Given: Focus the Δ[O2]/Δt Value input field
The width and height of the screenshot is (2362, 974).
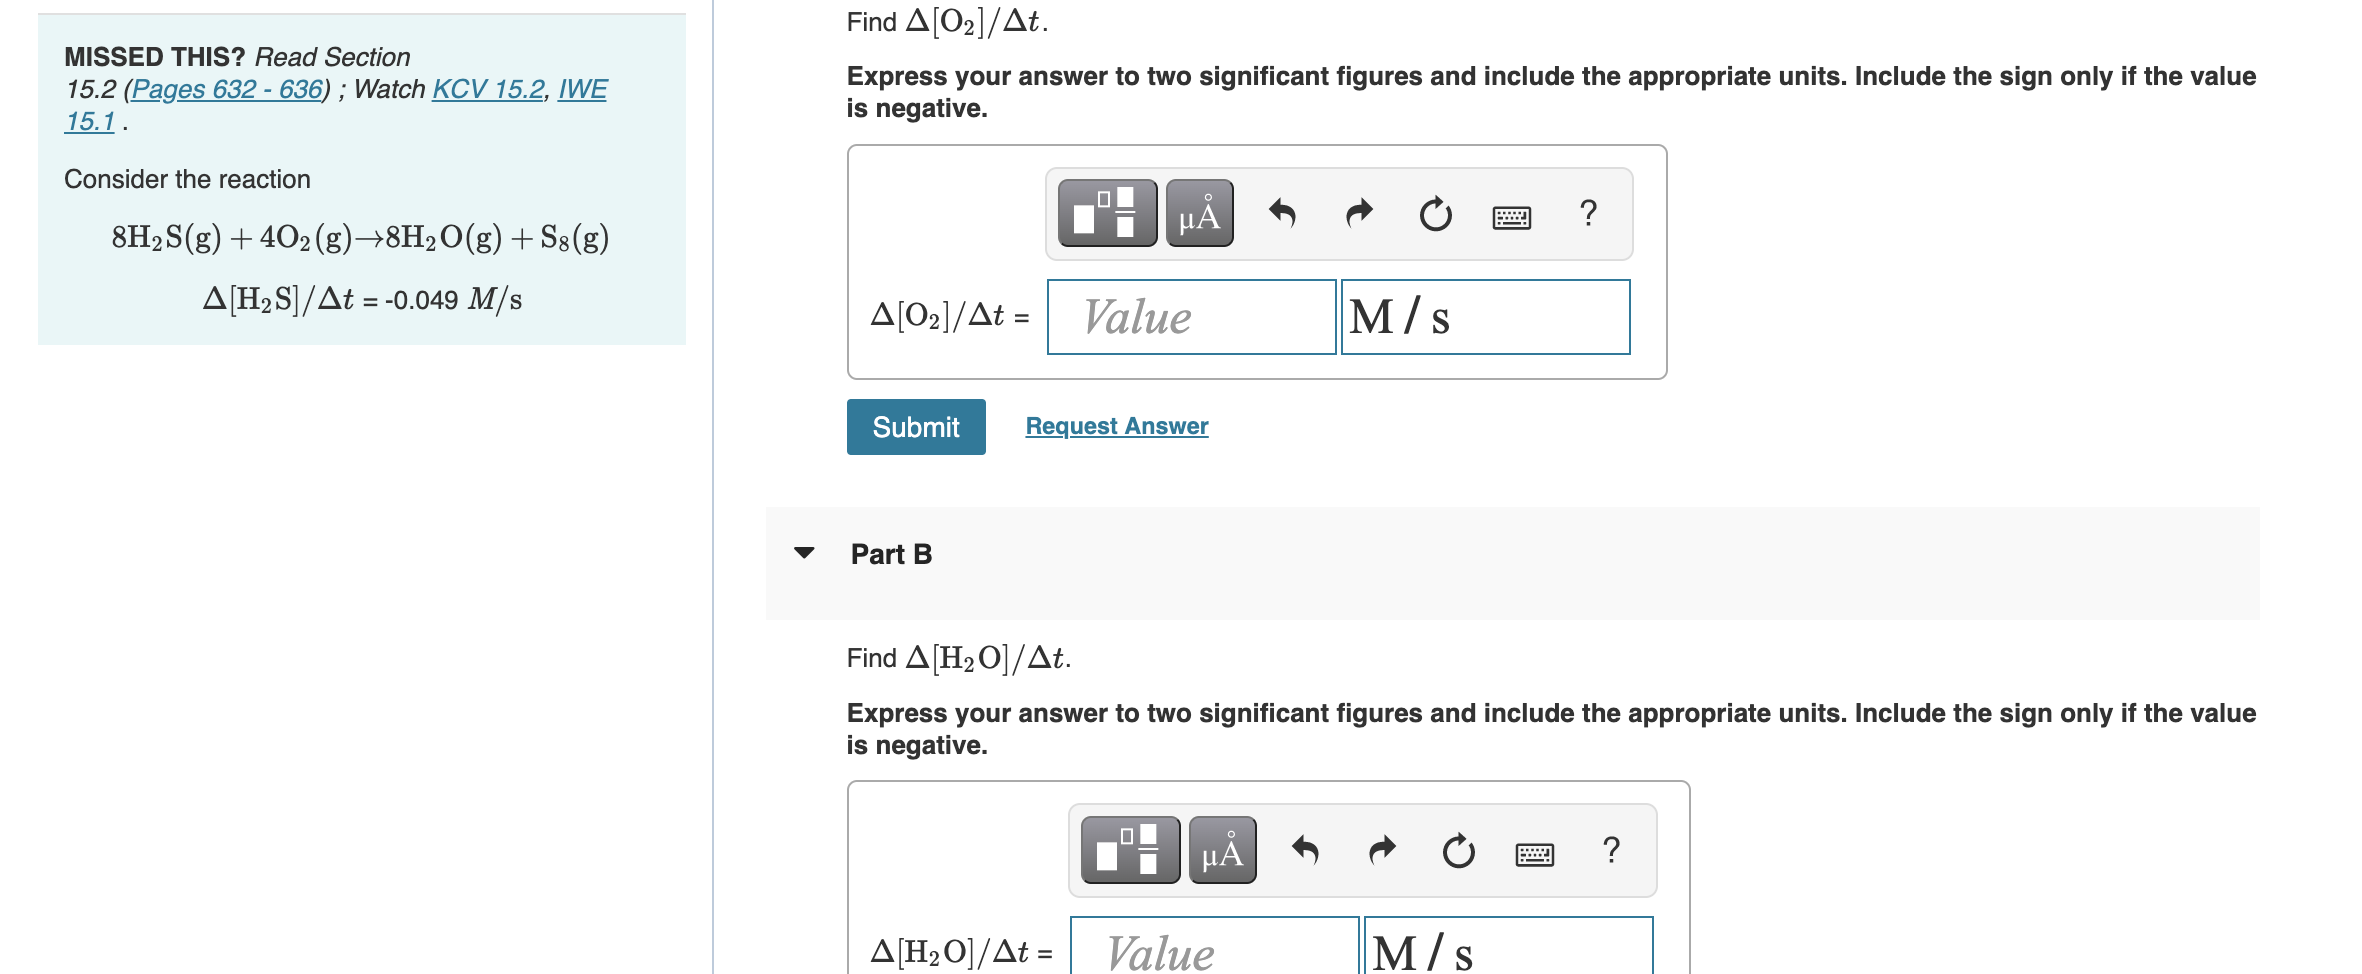Looking at the screenshot, I should tap(1191, 317).
